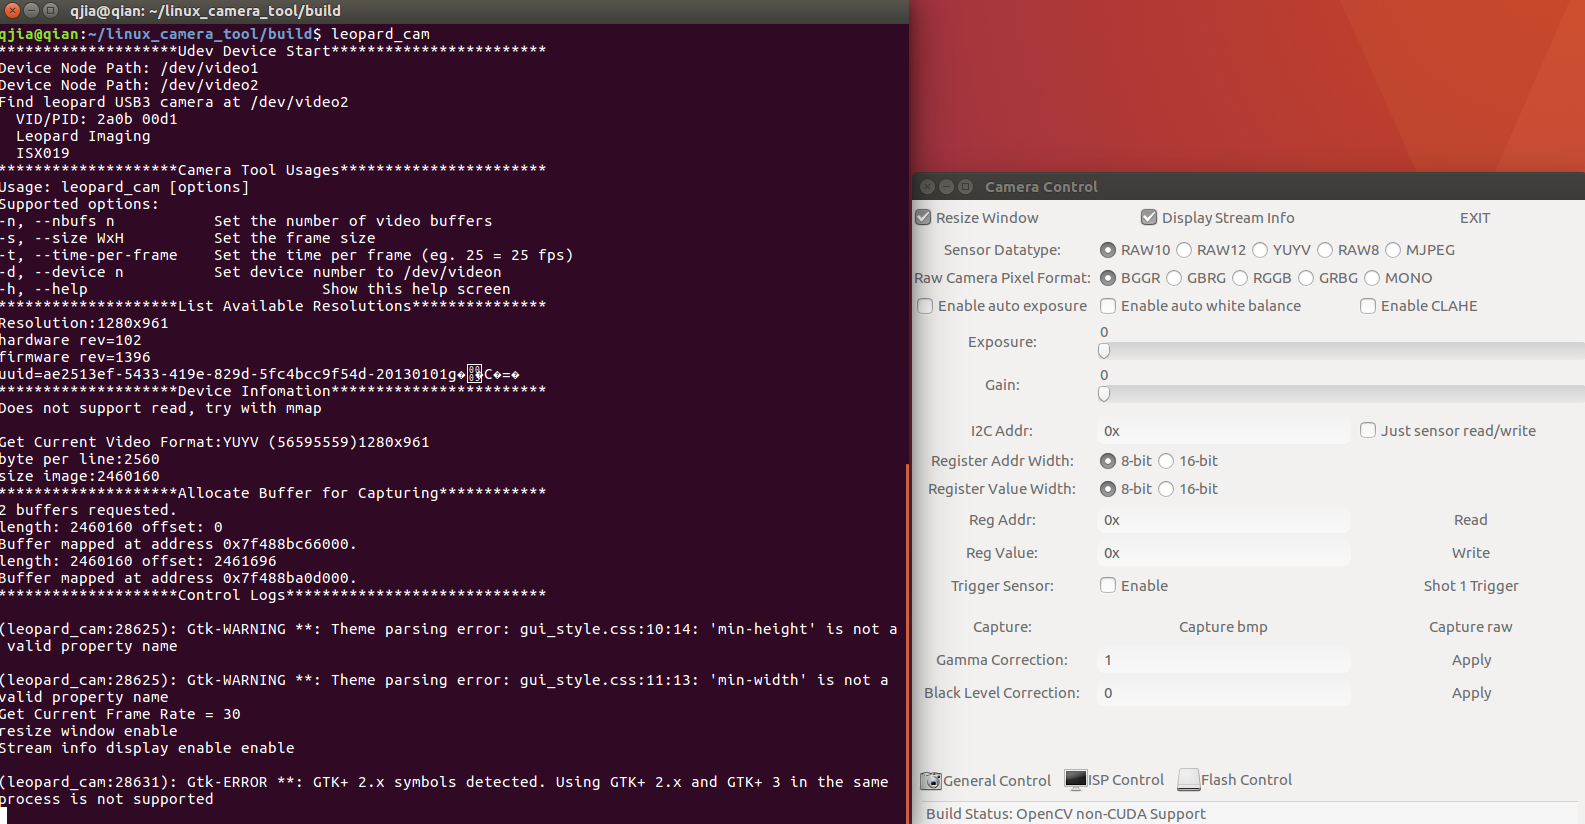Click the terminal title qjia@qian build
The image size is (1585, 824).
205,10
